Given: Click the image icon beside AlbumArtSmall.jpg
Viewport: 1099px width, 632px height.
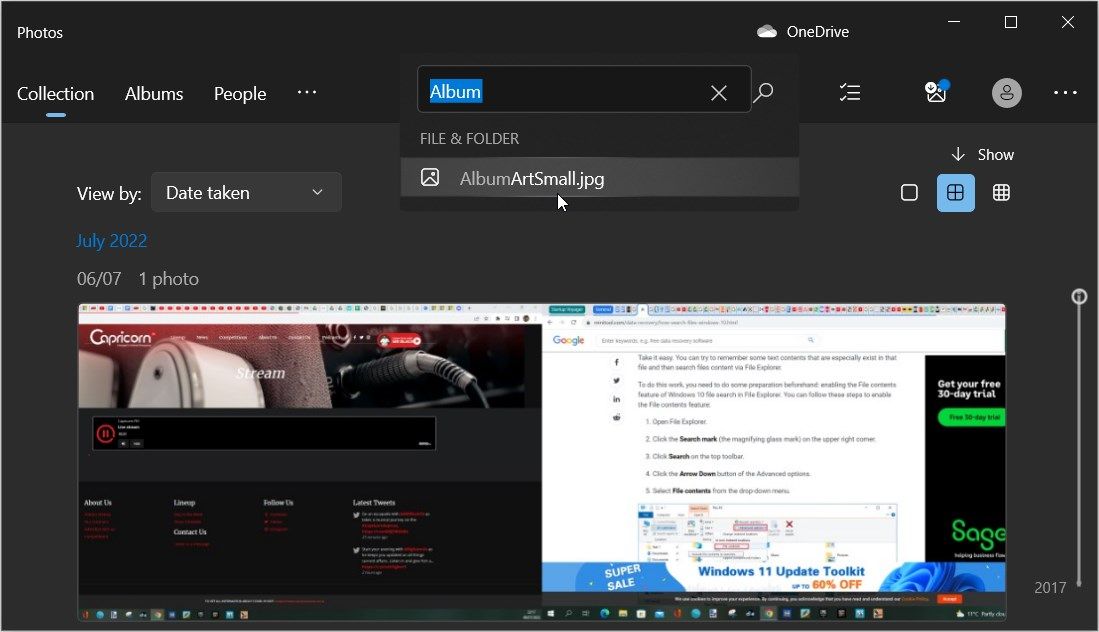Looking at the screenshot, I should tap(430, 178).
